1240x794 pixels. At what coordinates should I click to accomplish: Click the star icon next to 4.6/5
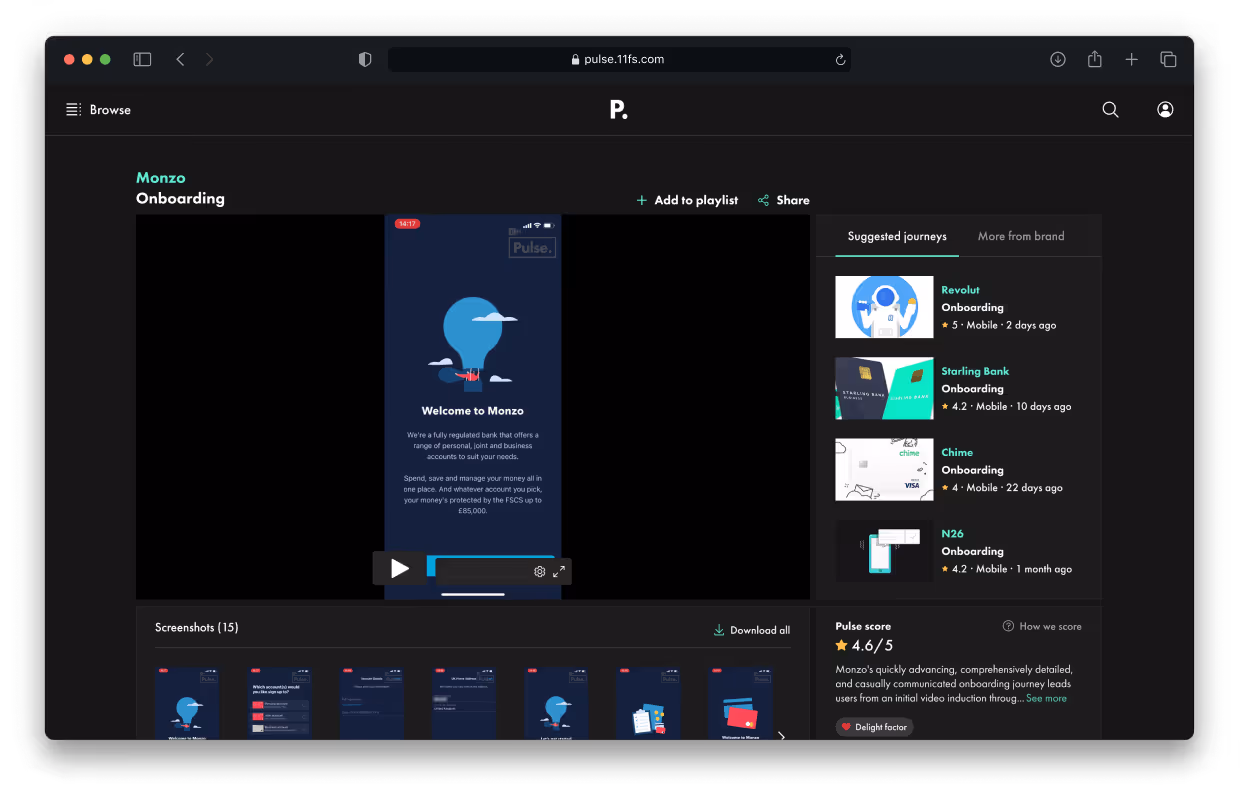(842, 646)
